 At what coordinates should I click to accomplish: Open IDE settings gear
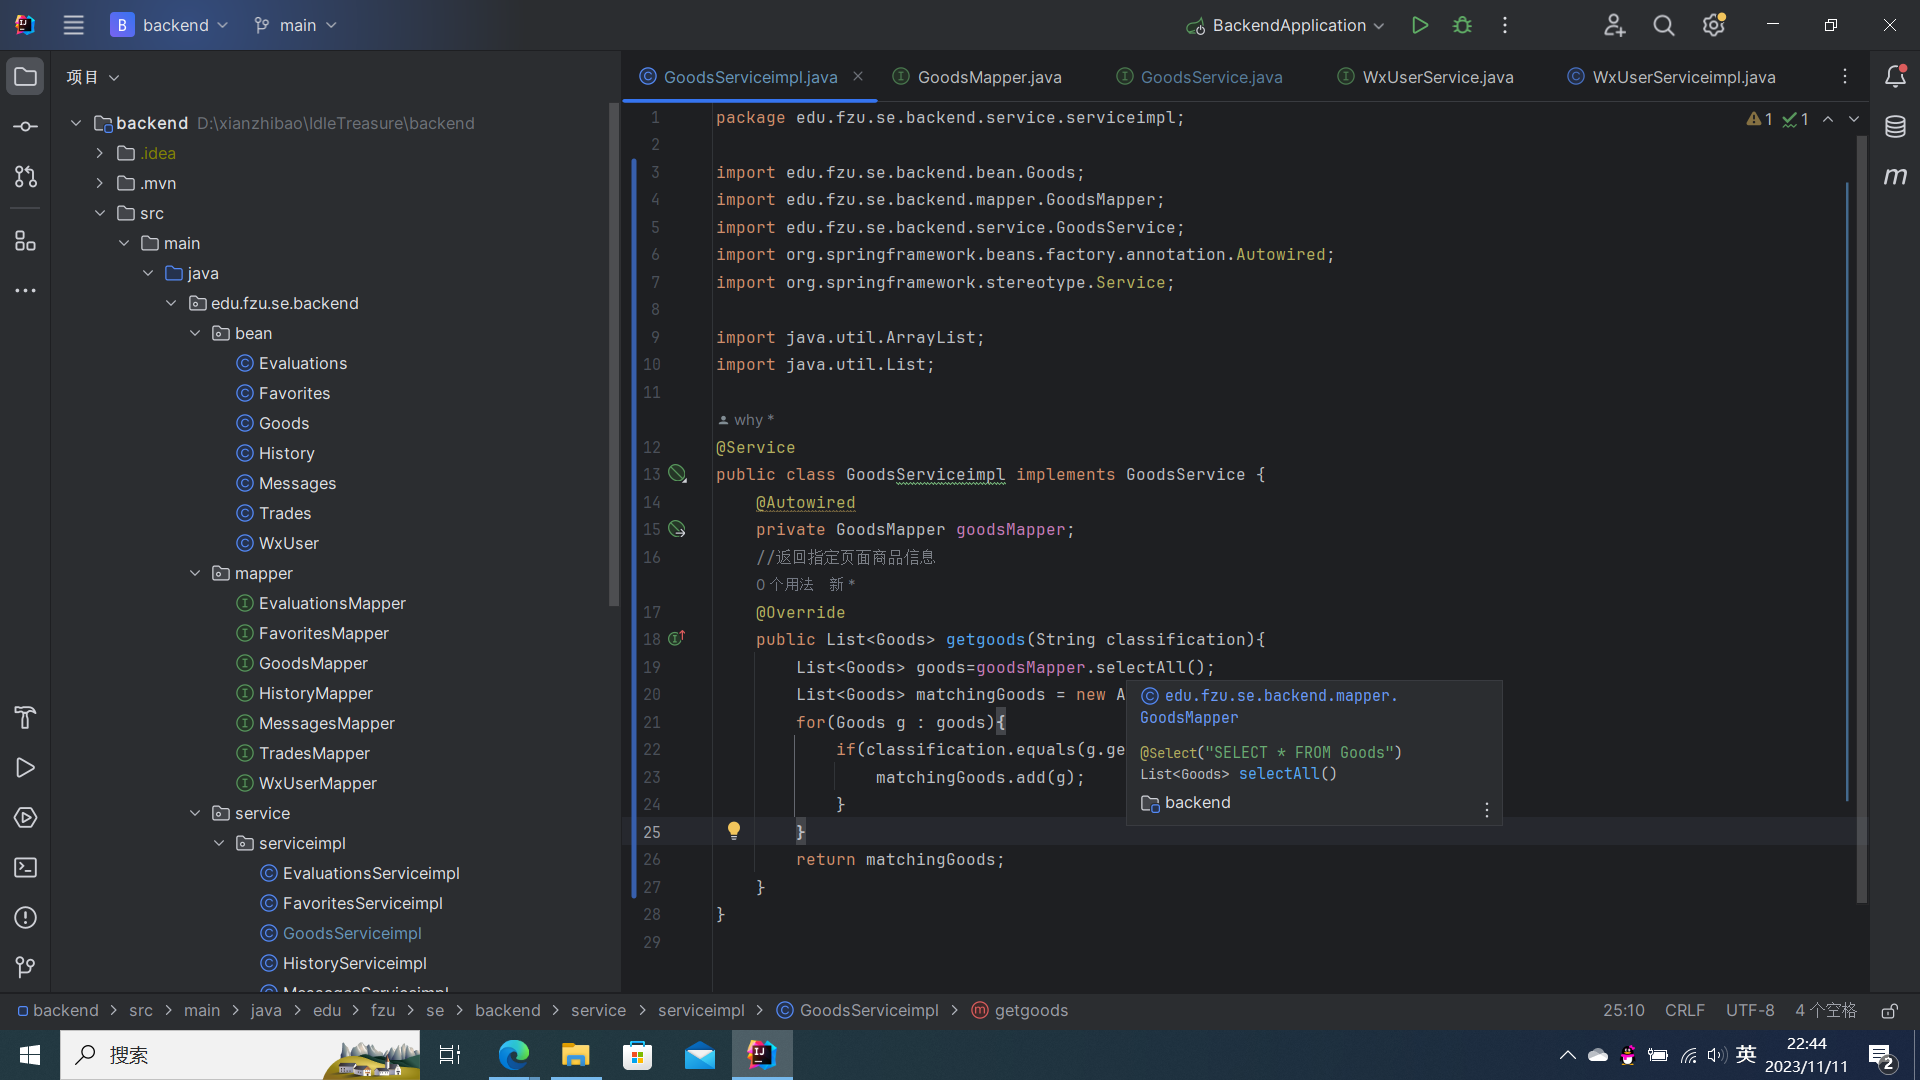click(1714, 25)
